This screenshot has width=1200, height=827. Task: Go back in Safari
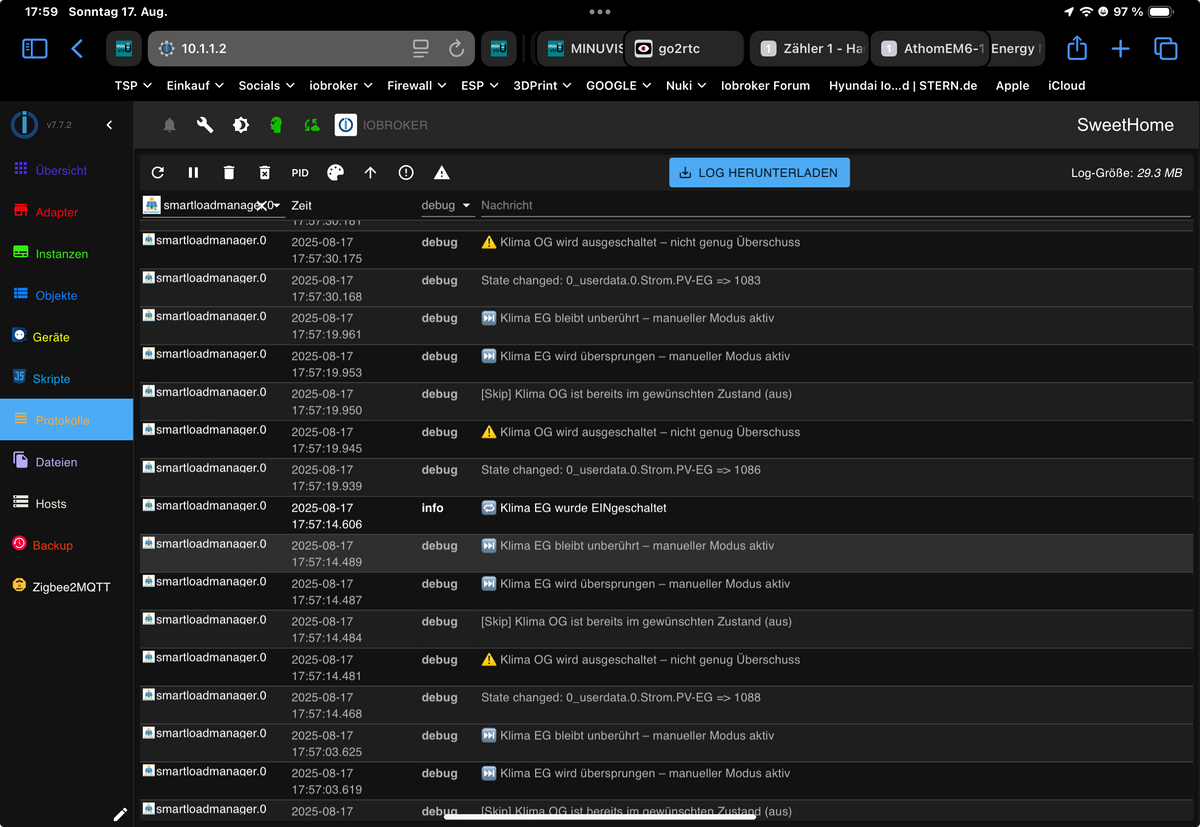tap(78, 48)
